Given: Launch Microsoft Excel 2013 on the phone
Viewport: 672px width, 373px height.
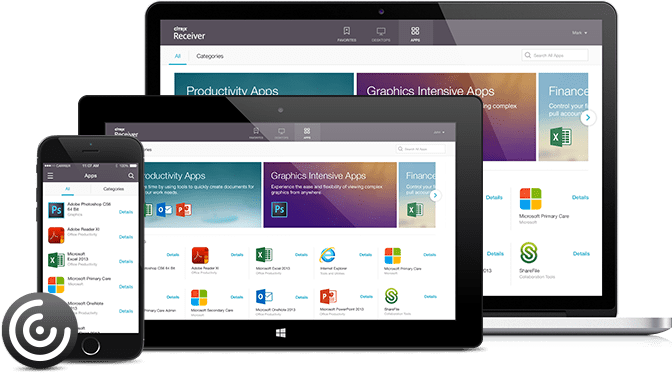Looking at the screenshot, I should (x=56, y=260).
